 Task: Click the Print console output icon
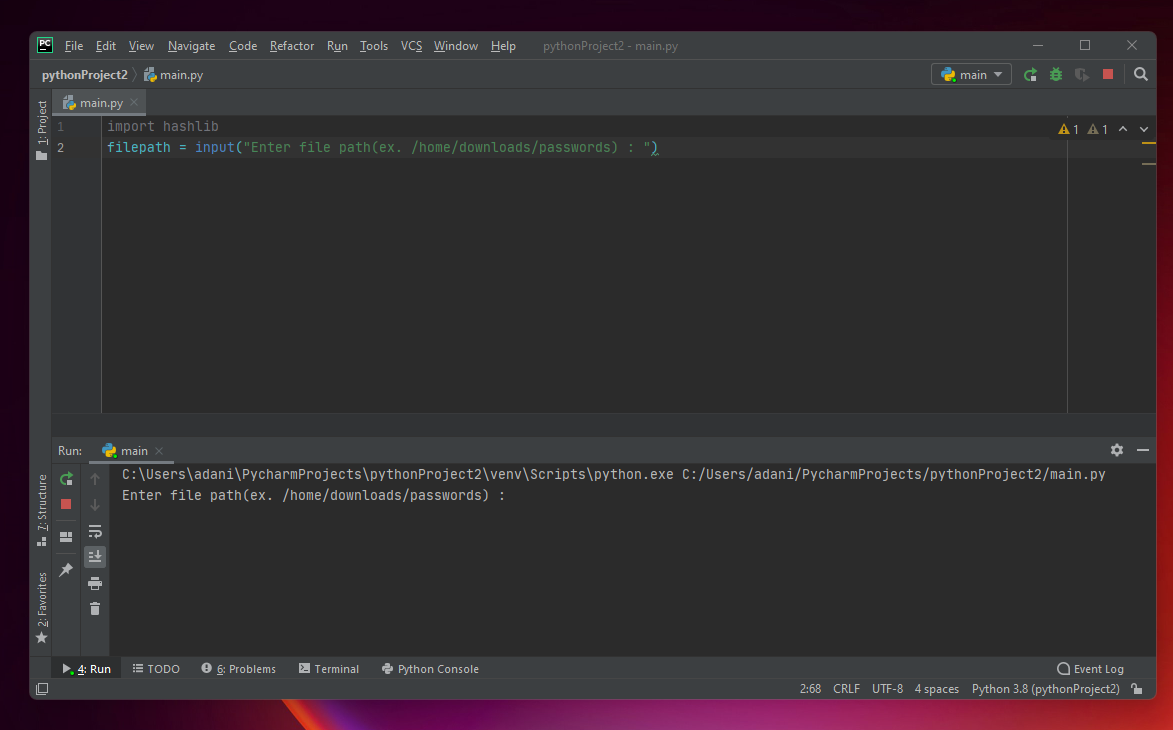point(95,583)
